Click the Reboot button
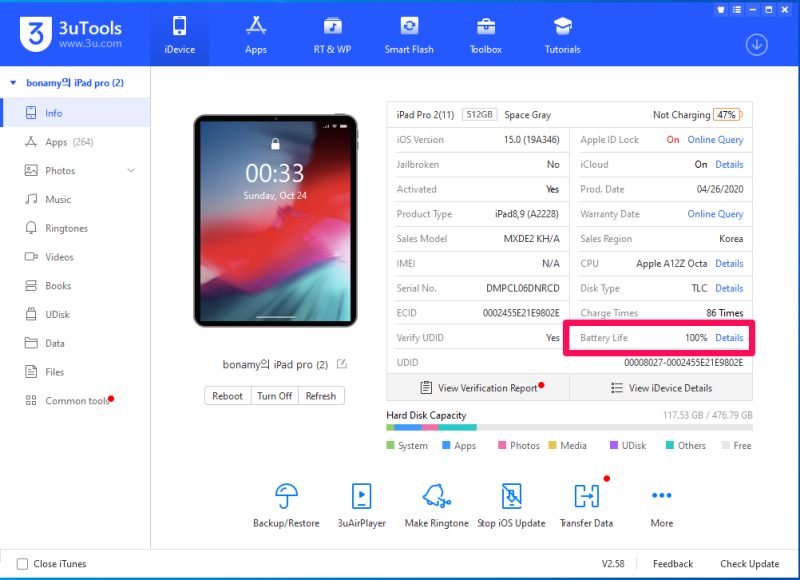 tap(228, 396)
